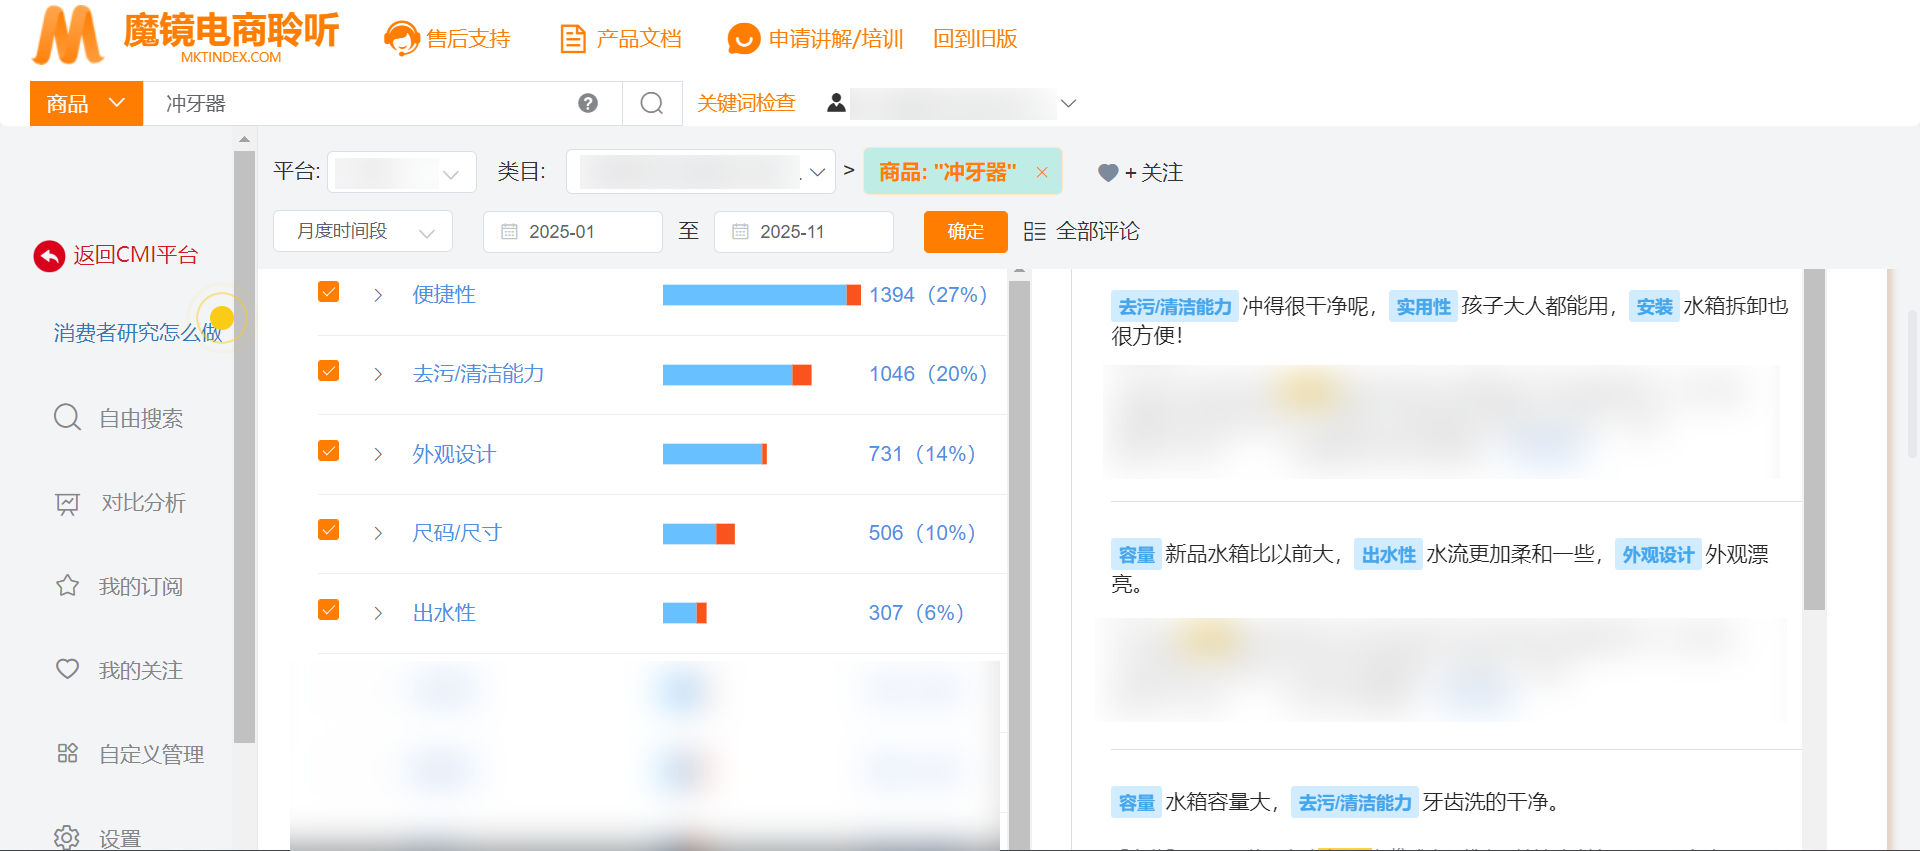
Task: Click the heart icon to follow
Action: click(1107, 173)
